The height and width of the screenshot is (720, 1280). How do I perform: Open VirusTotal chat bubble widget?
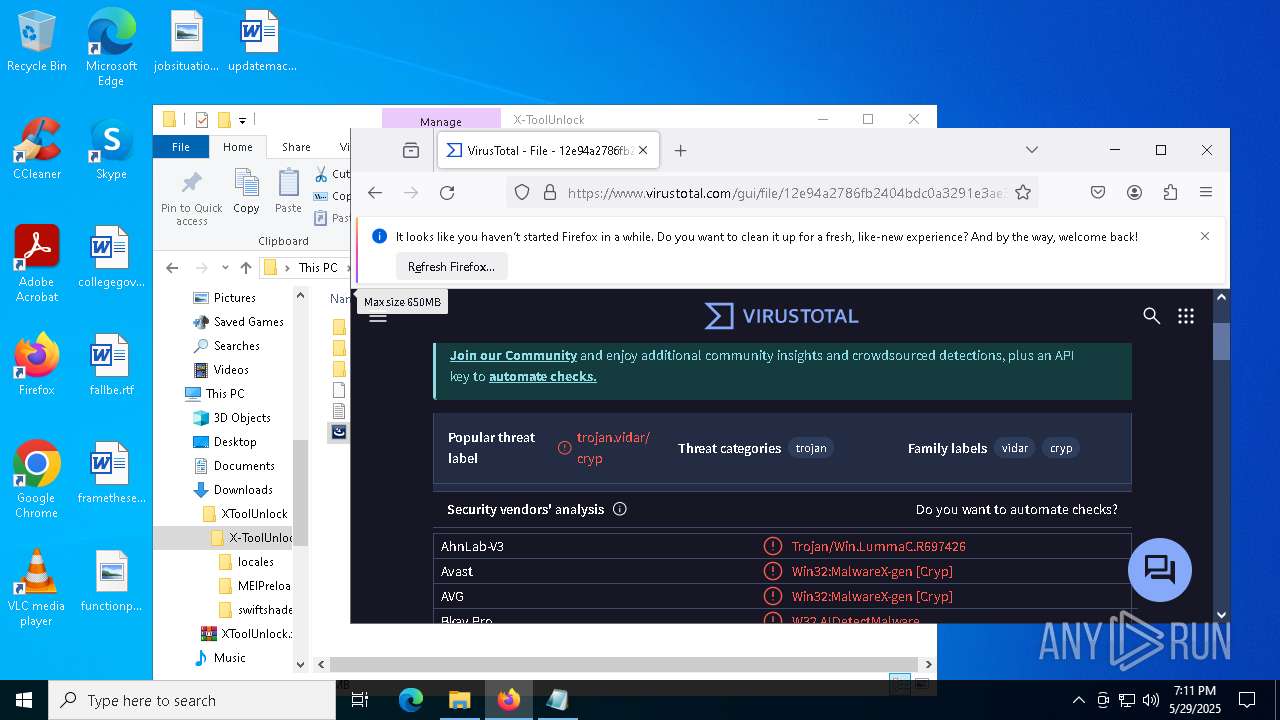pyautogui.click(x=1160, y=570)
